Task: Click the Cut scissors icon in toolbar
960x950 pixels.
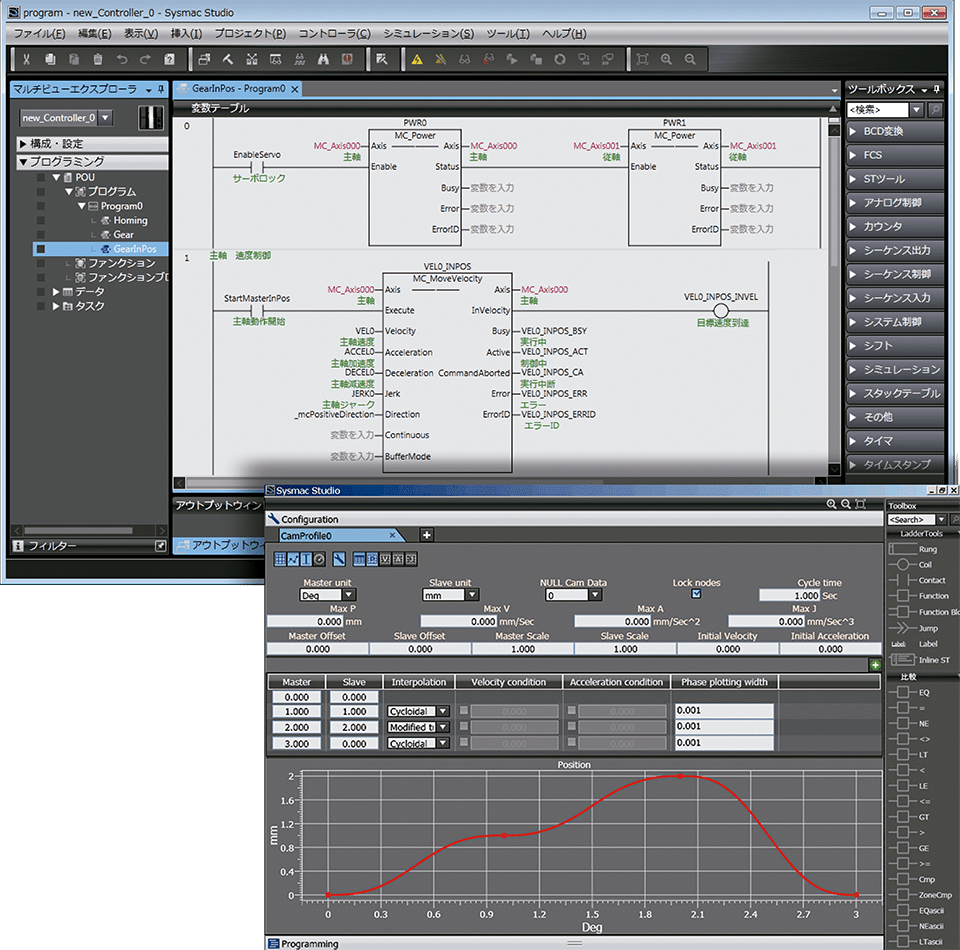Action: tap(26, 59)
